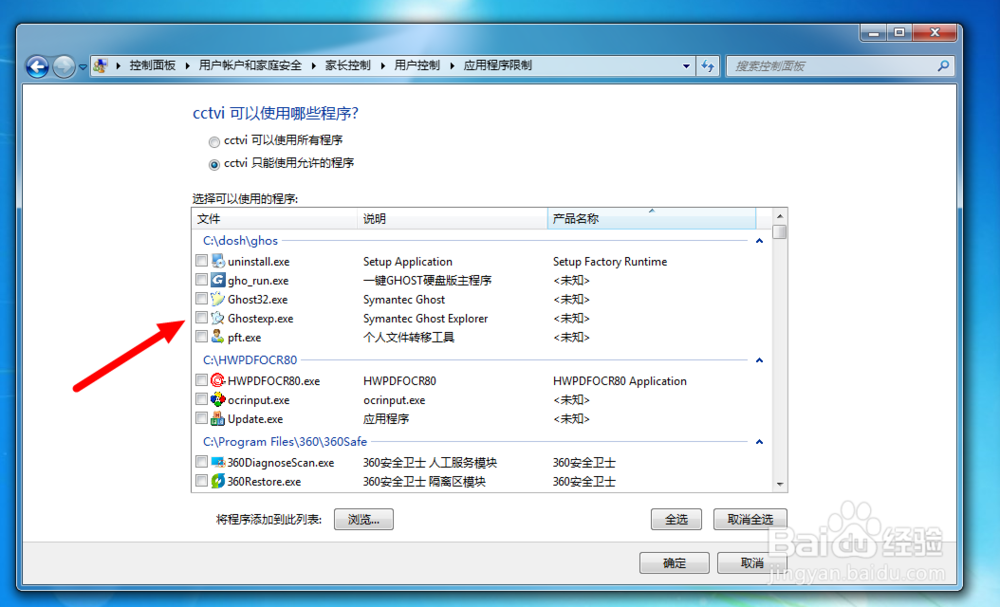Click the search magnifier icon
Viewport: 1000px width, 607px height.
pos(943,65)
